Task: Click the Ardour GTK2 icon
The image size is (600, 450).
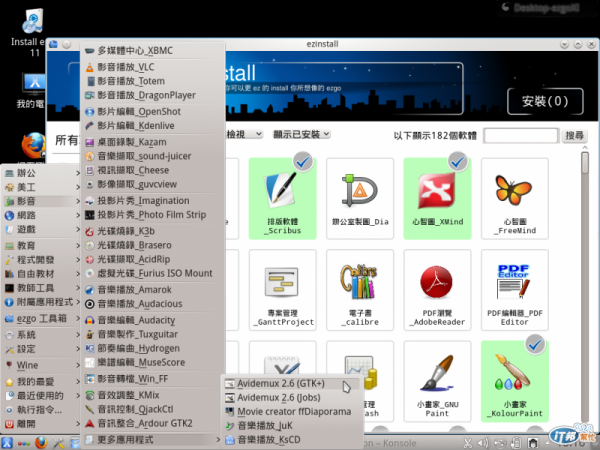Action: coord(90,424)
